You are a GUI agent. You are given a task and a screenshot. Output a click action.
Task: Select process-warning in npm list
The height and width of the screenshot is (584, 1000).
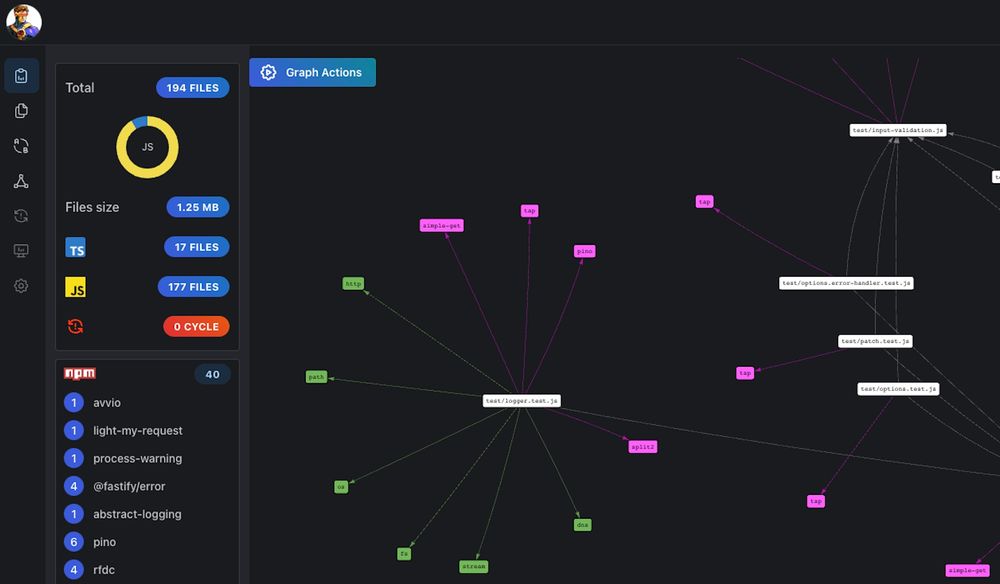coord(138,458)
